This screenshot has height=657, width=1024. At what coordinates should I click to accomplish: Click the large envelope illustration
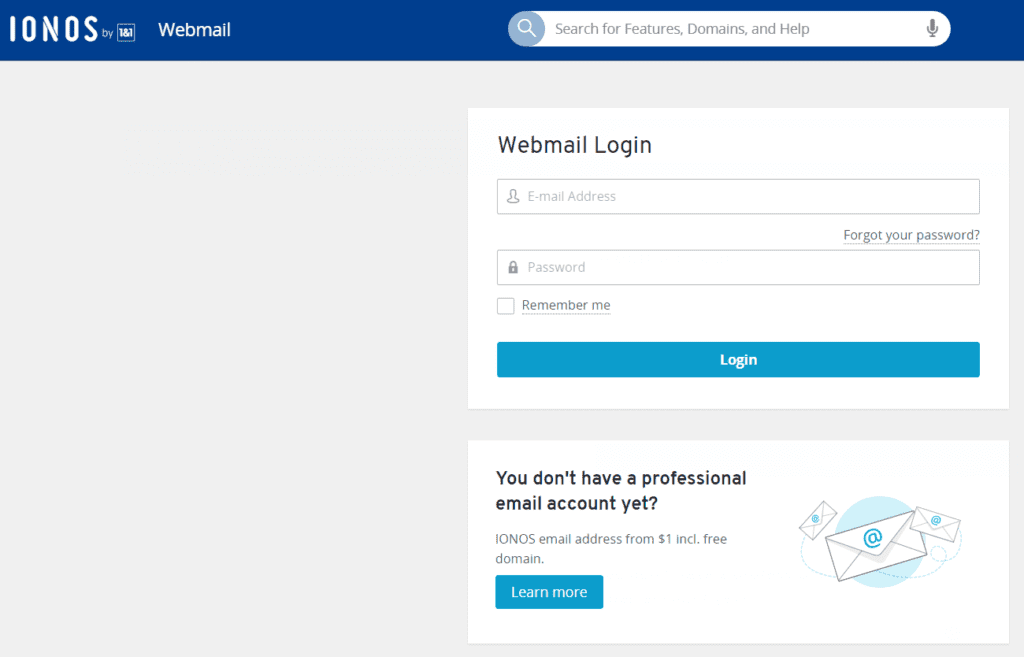tap(875, 545)
